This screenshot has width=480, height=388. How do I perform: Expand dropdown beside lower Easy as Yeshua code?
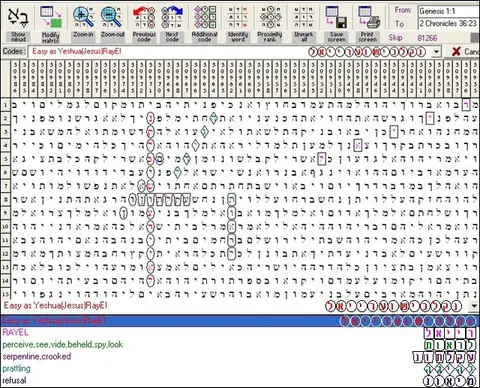[x=474, y=306]
